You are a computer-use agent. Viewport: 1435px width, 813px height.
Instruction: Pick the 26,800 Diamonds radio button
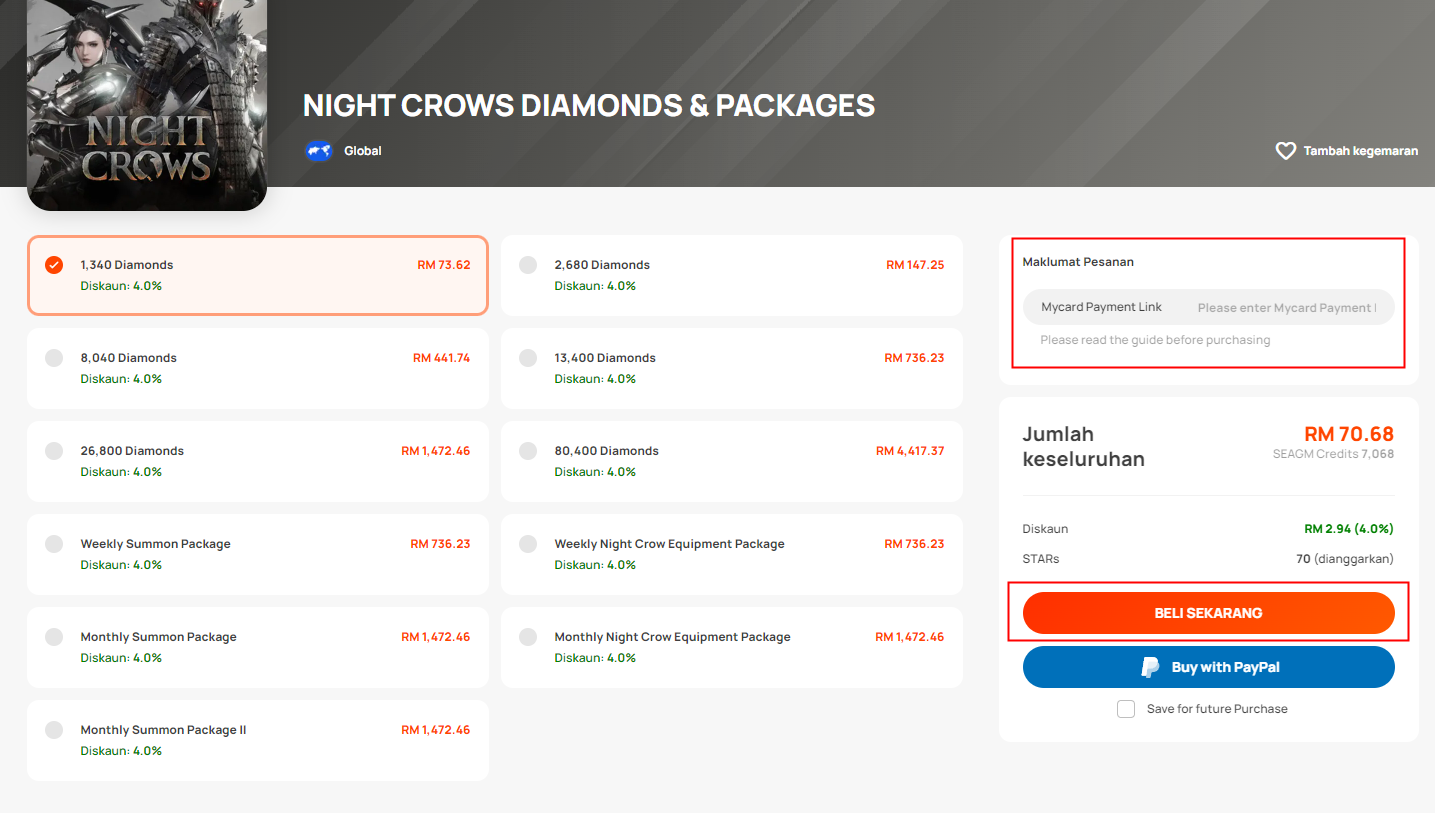(x=54, y=451)
